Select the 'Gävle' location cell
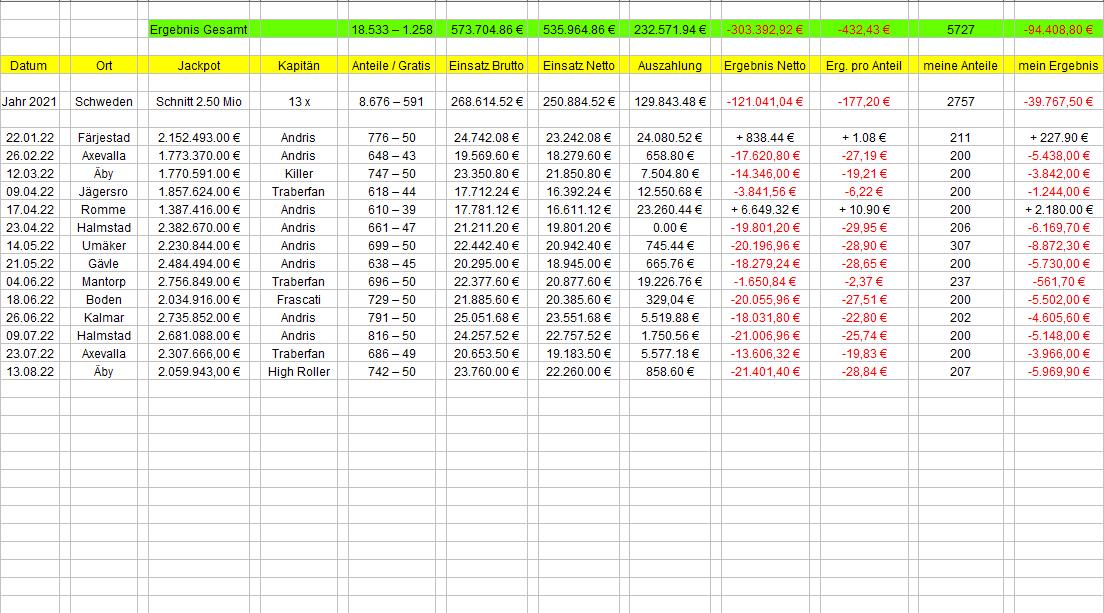The height and width of the screenshot is (613, 1104). tap(104, 264)
